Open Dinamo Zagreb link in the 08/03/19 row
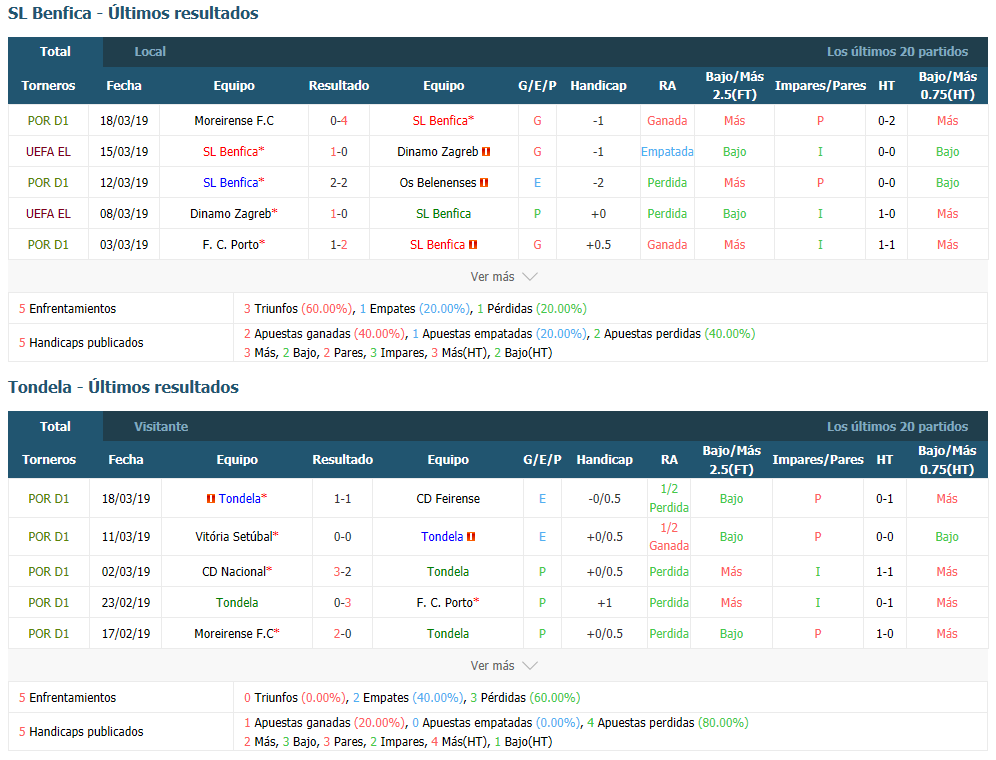Image resolution: width=996 pixels, height=760 pixels. tap(231, 214)
